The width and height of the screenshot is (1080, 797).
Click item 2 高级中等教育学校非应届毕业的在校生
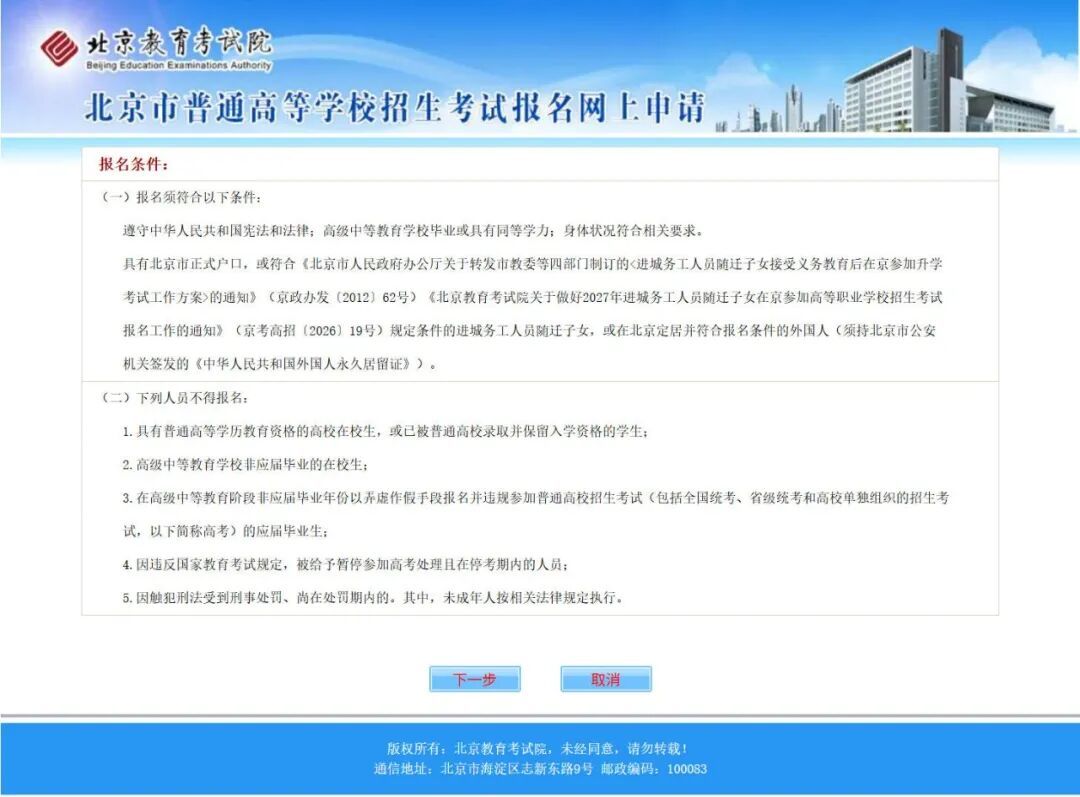pyautogui.click(x=245, y=465)
